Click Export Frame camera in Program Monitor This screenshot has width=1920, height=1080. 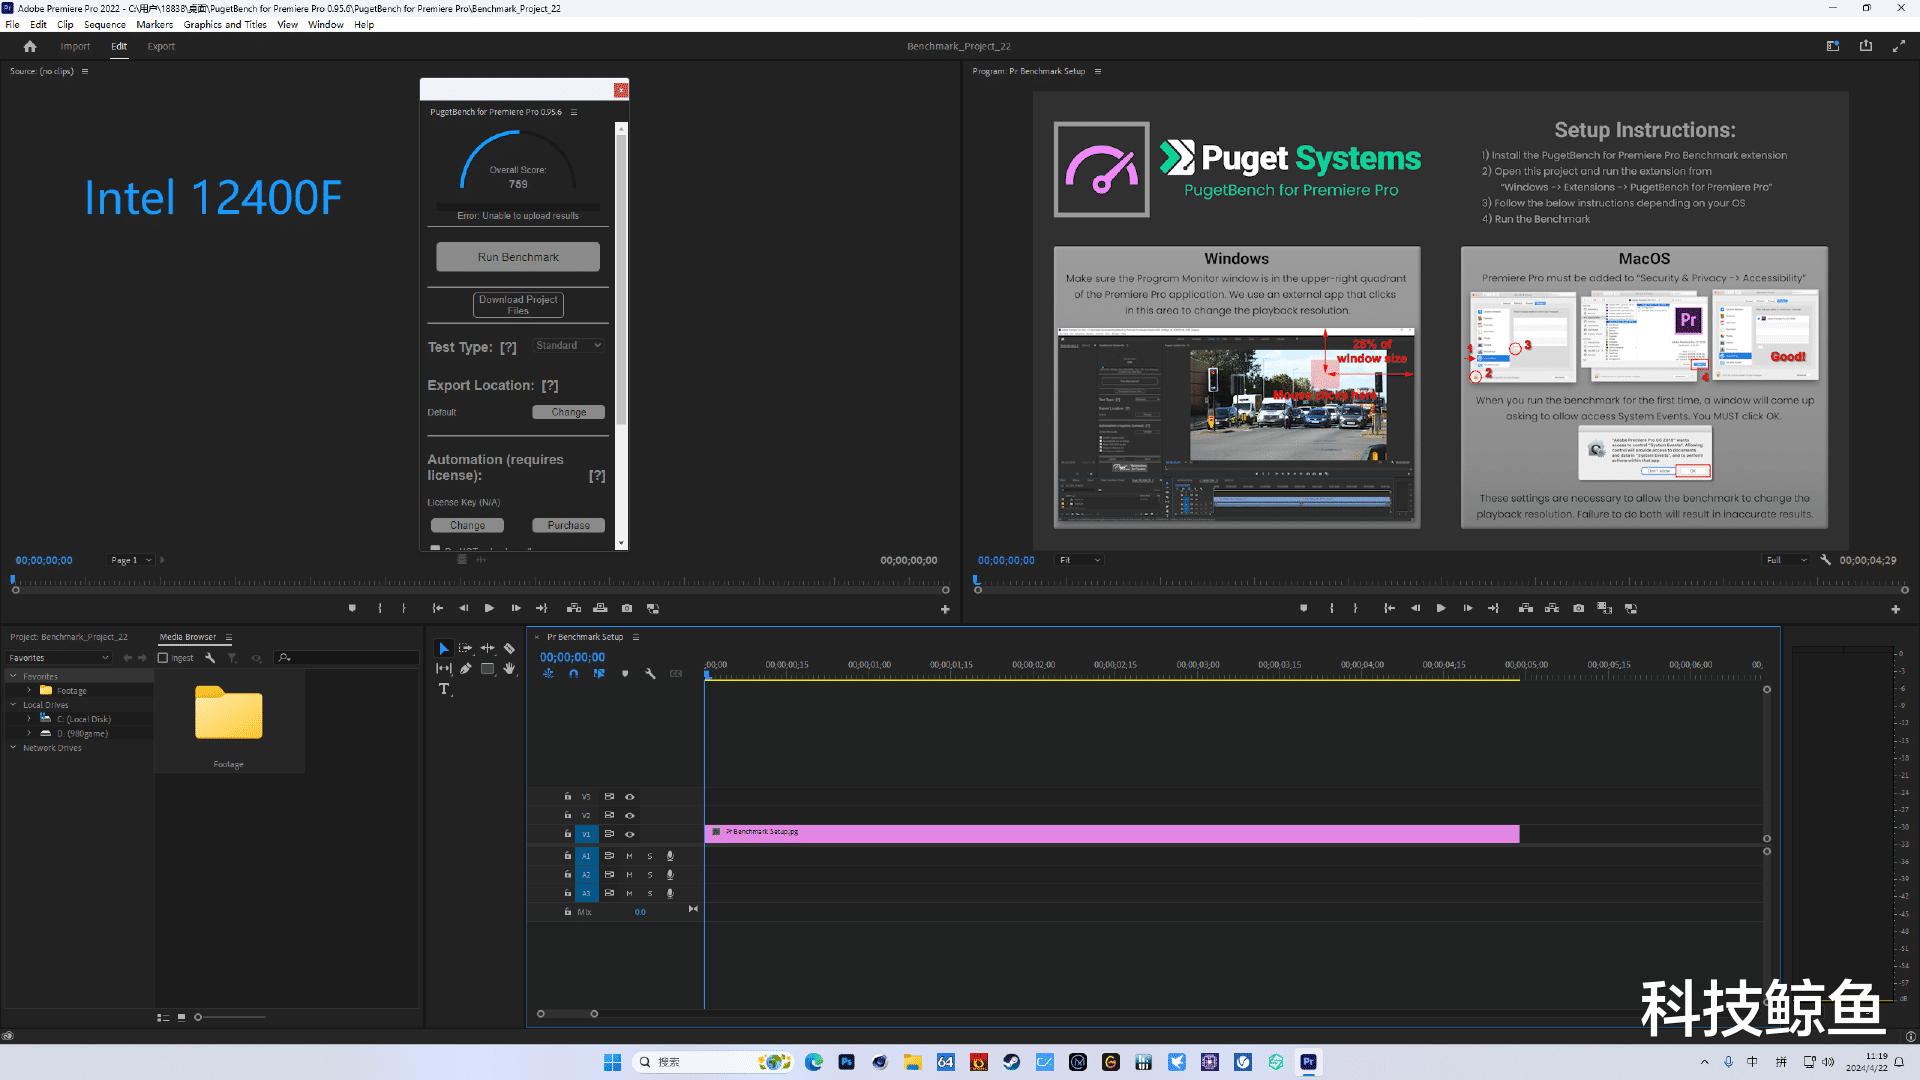tap(1578, 608)
